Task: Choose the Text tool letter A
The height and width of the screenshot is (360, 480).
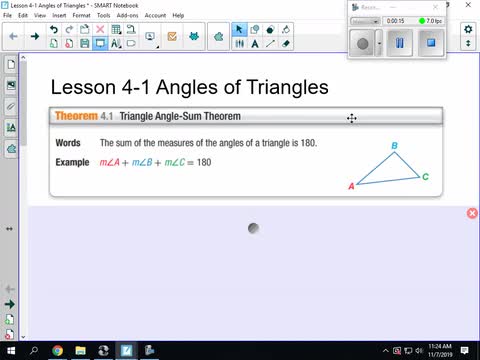Action: pos(255,43)
